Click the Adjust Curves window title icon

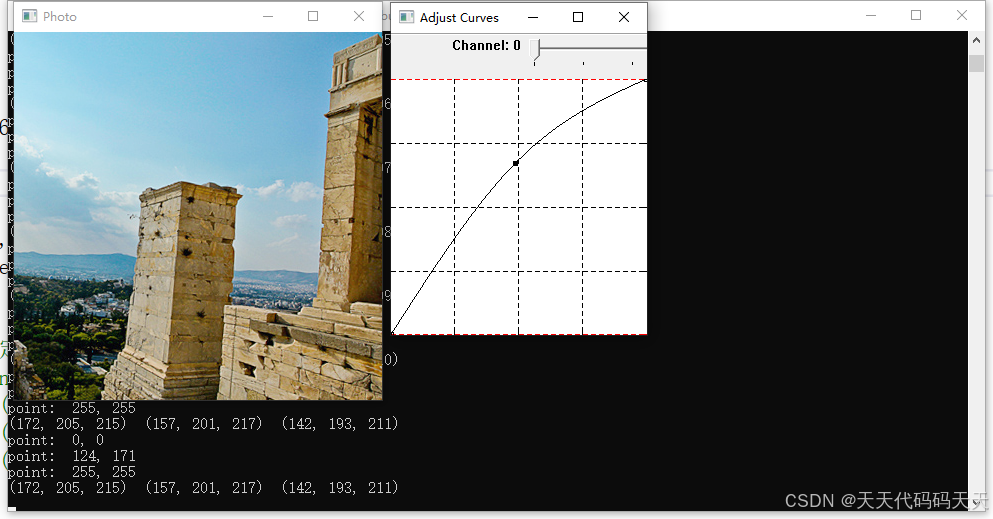click(x=407, y=17)
